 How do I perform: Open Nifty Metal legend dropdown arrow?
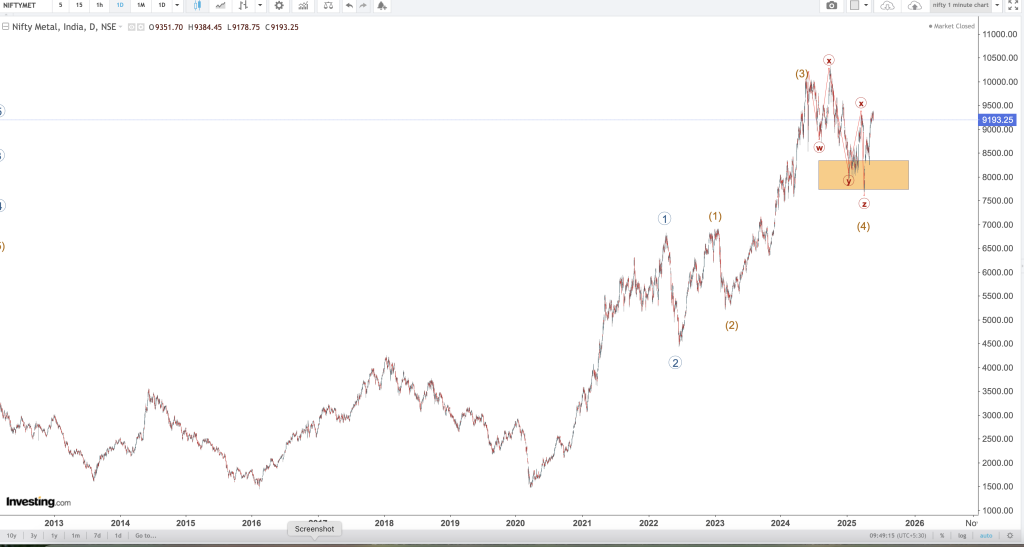[x=120, y=27]
